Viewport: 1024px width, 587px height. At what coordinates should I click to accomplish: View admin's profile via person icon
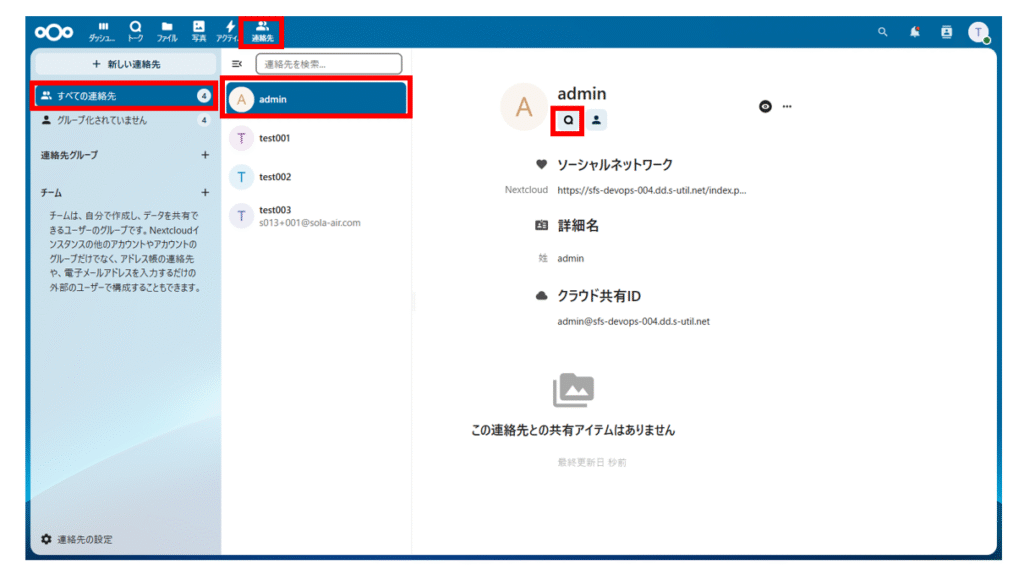click(596, 120)
